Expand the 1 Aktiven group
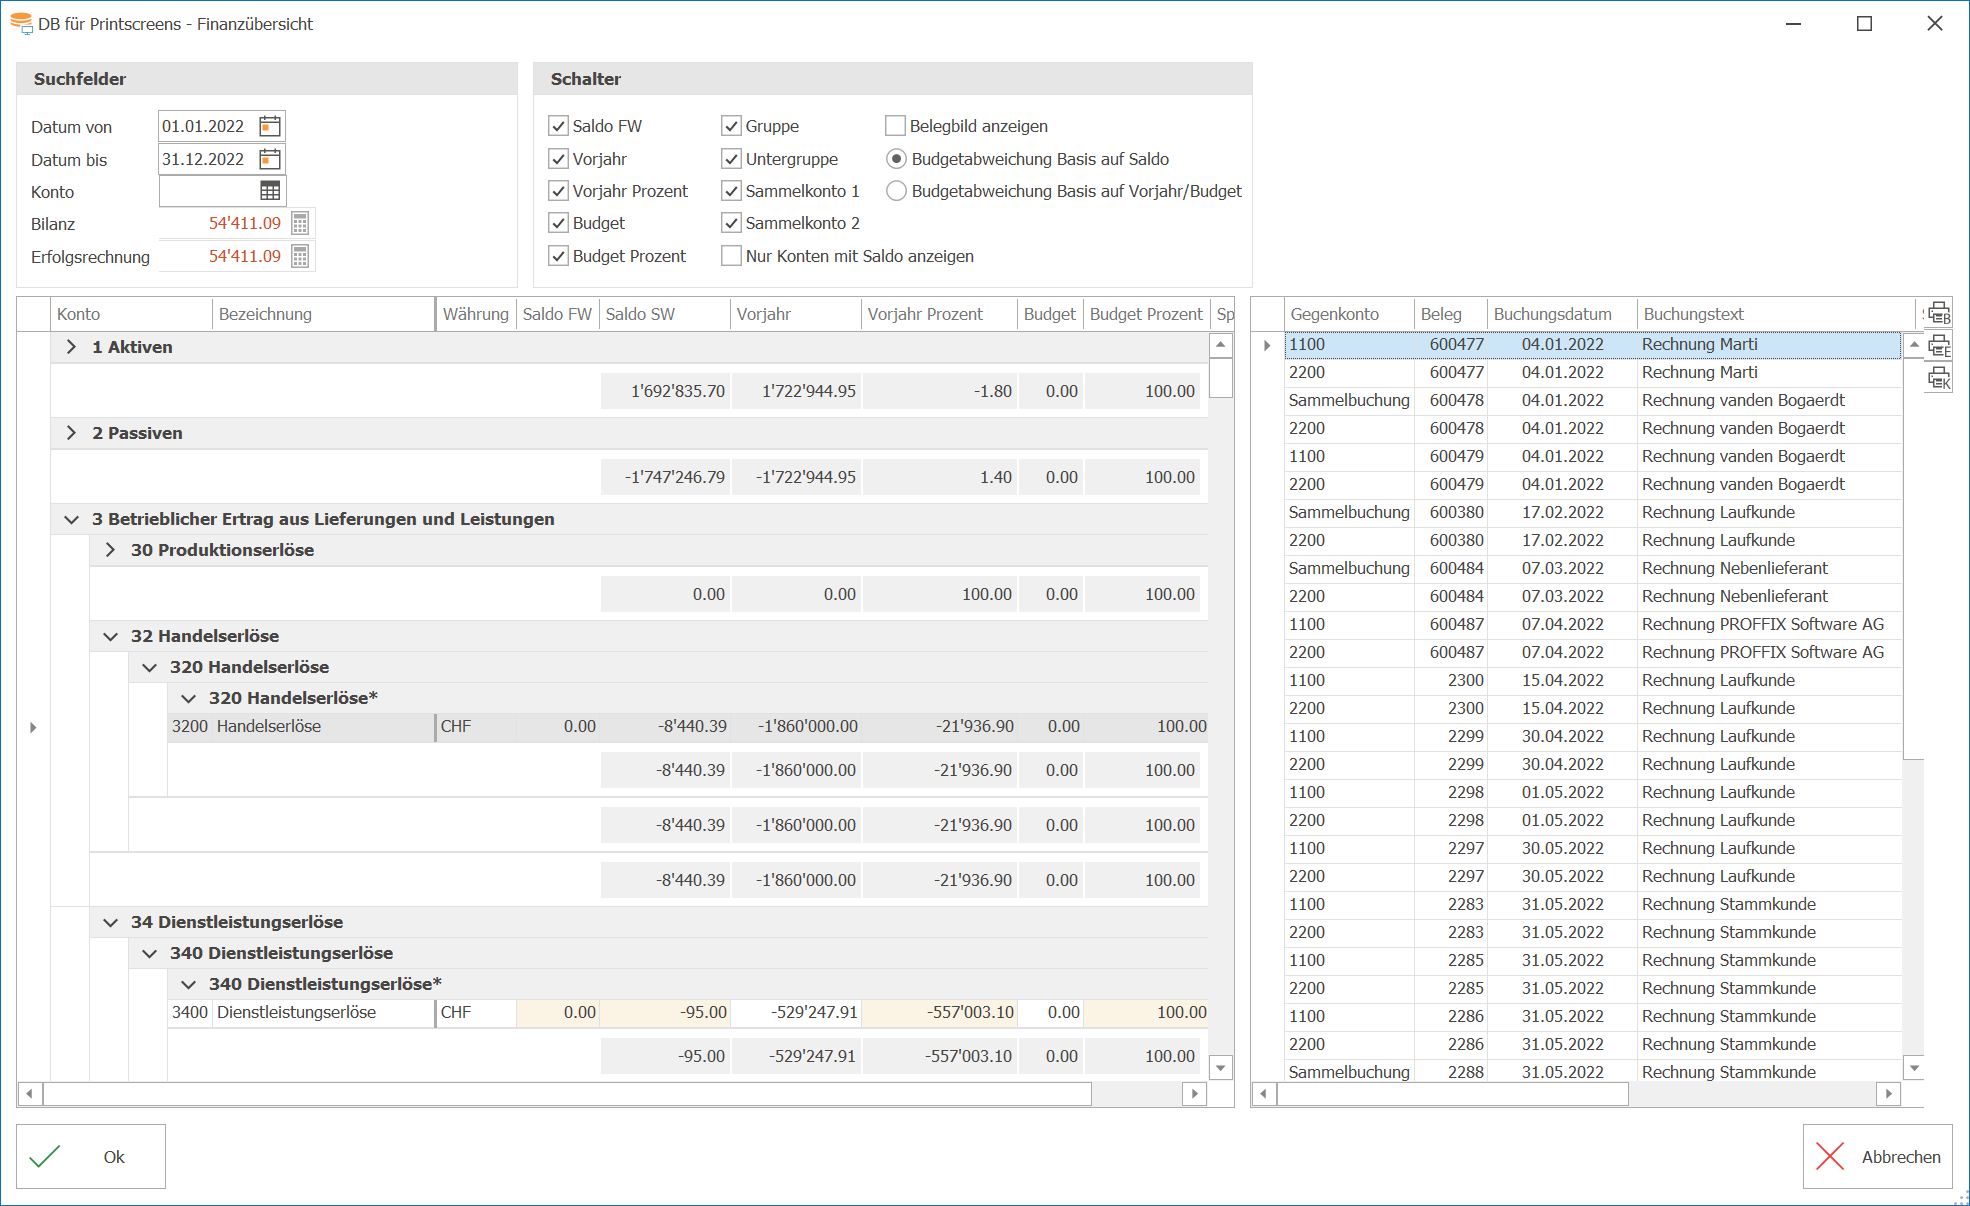The width and height of the screenshot is (1970, 1206). click(71, 347)
